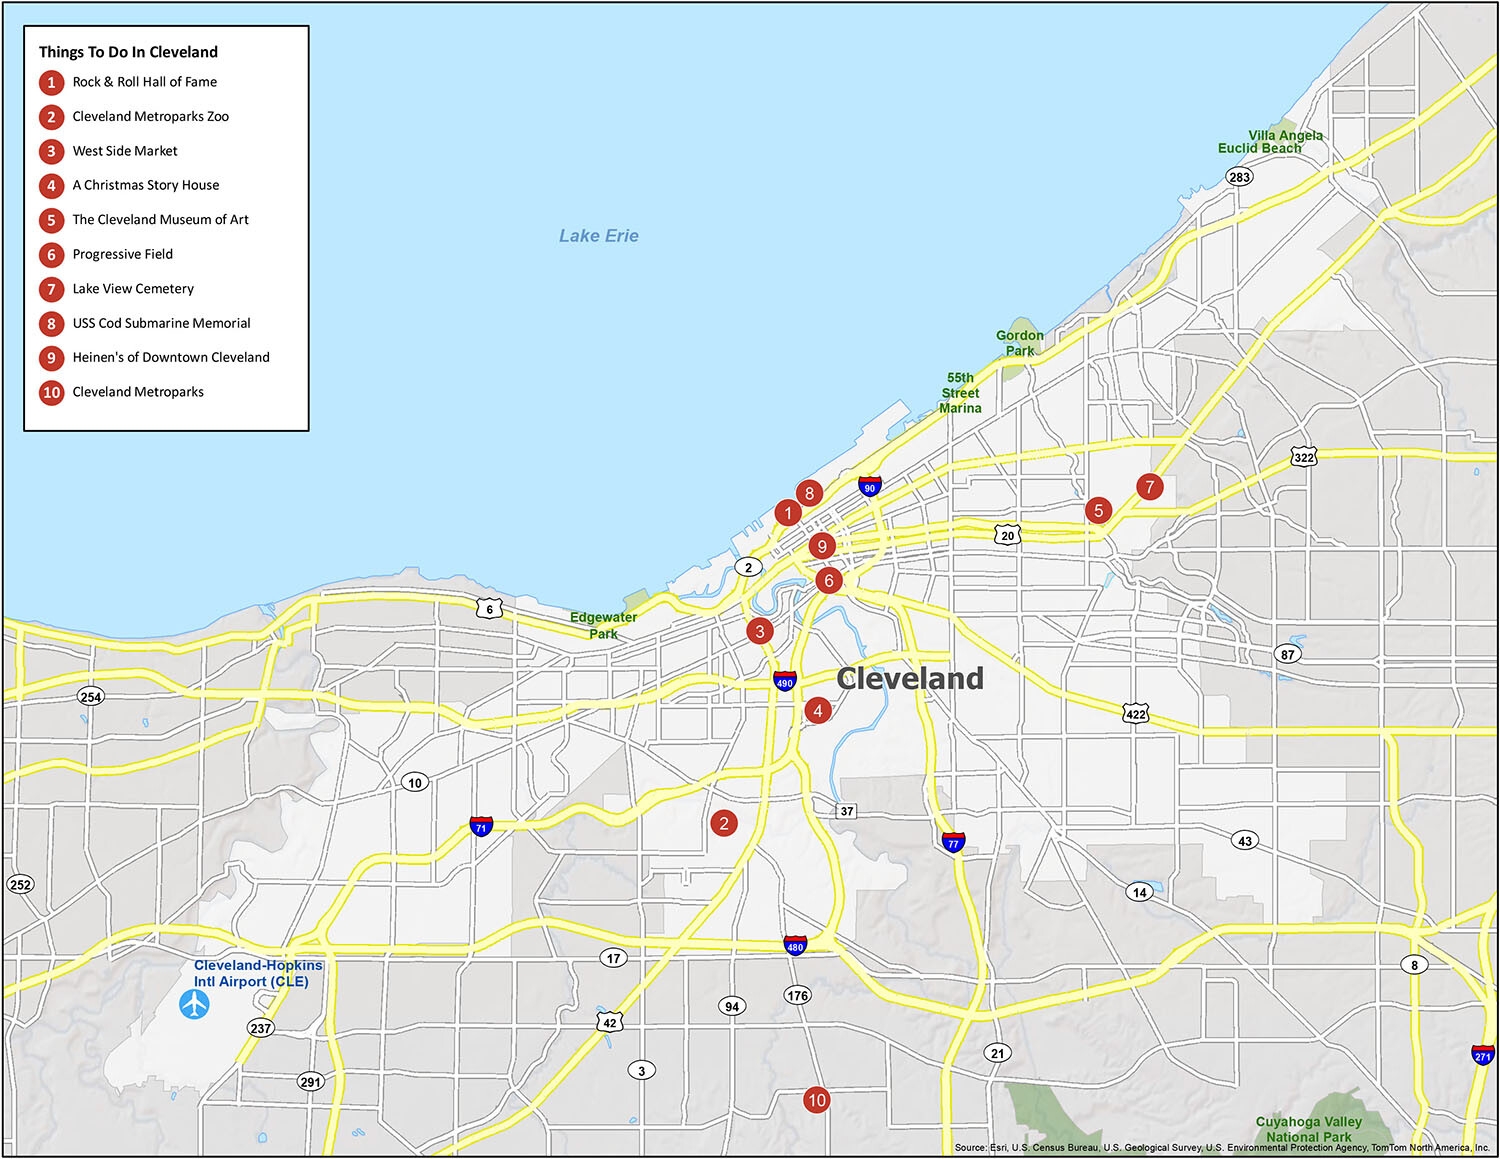Image resolution: width=1500 pixels, height=1159 pixels.
Task: Select the Heinen's of Downtown Cleveland legend entry
Action: point(170,357)
